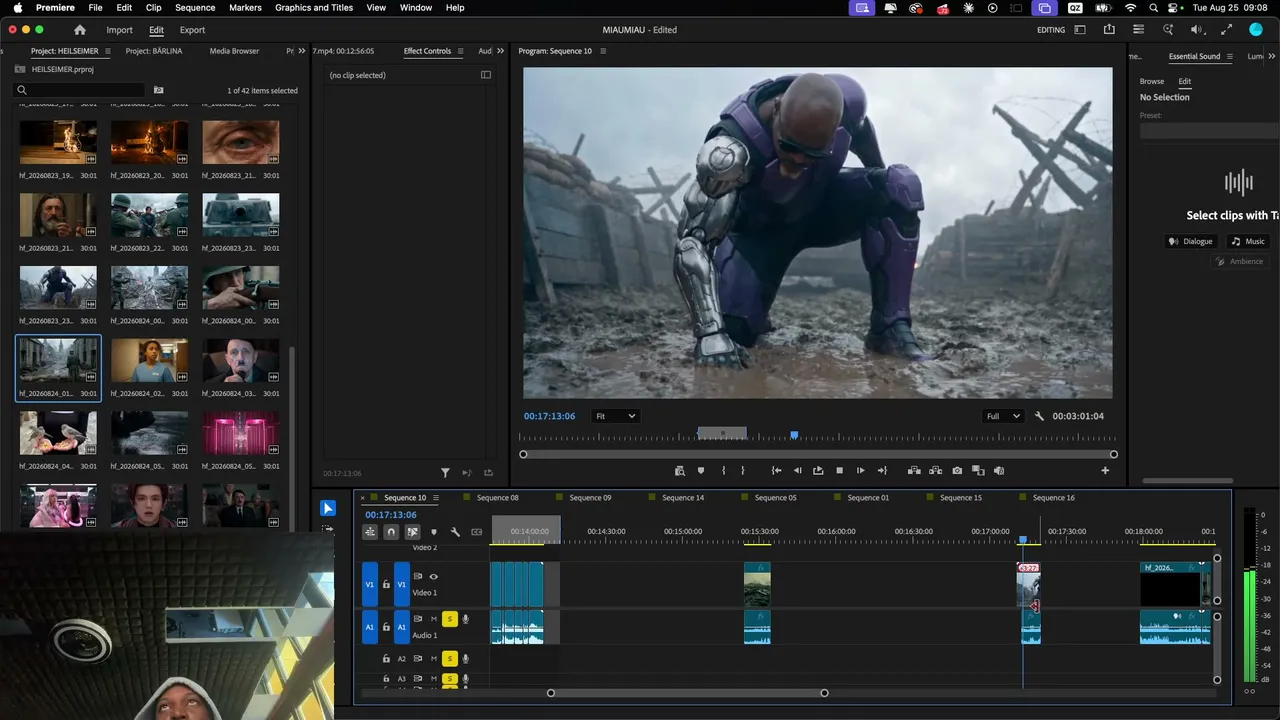
Task: Open the audio volume icon in header
Action: point(1196,30)
